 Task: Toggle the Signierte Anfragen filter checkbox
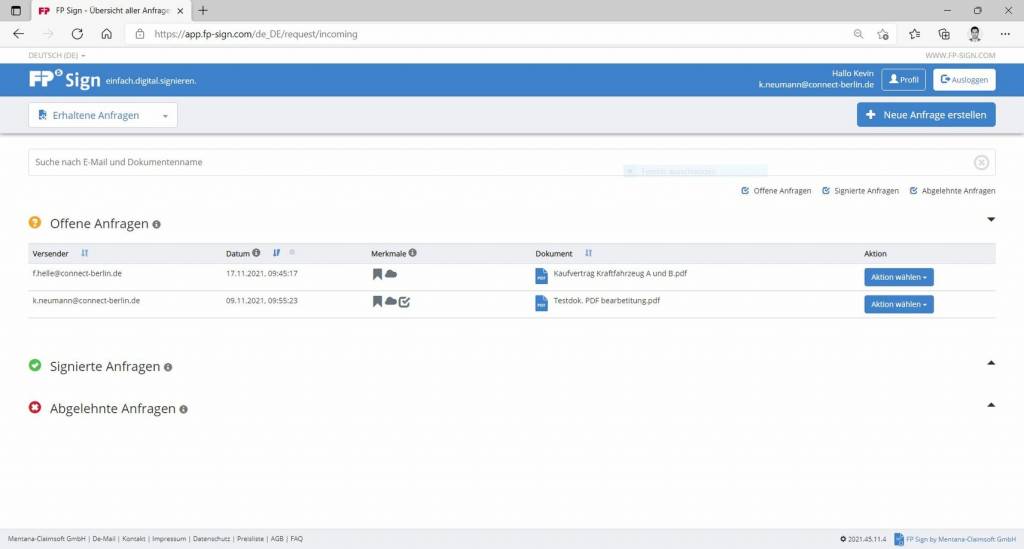(826, 190)
